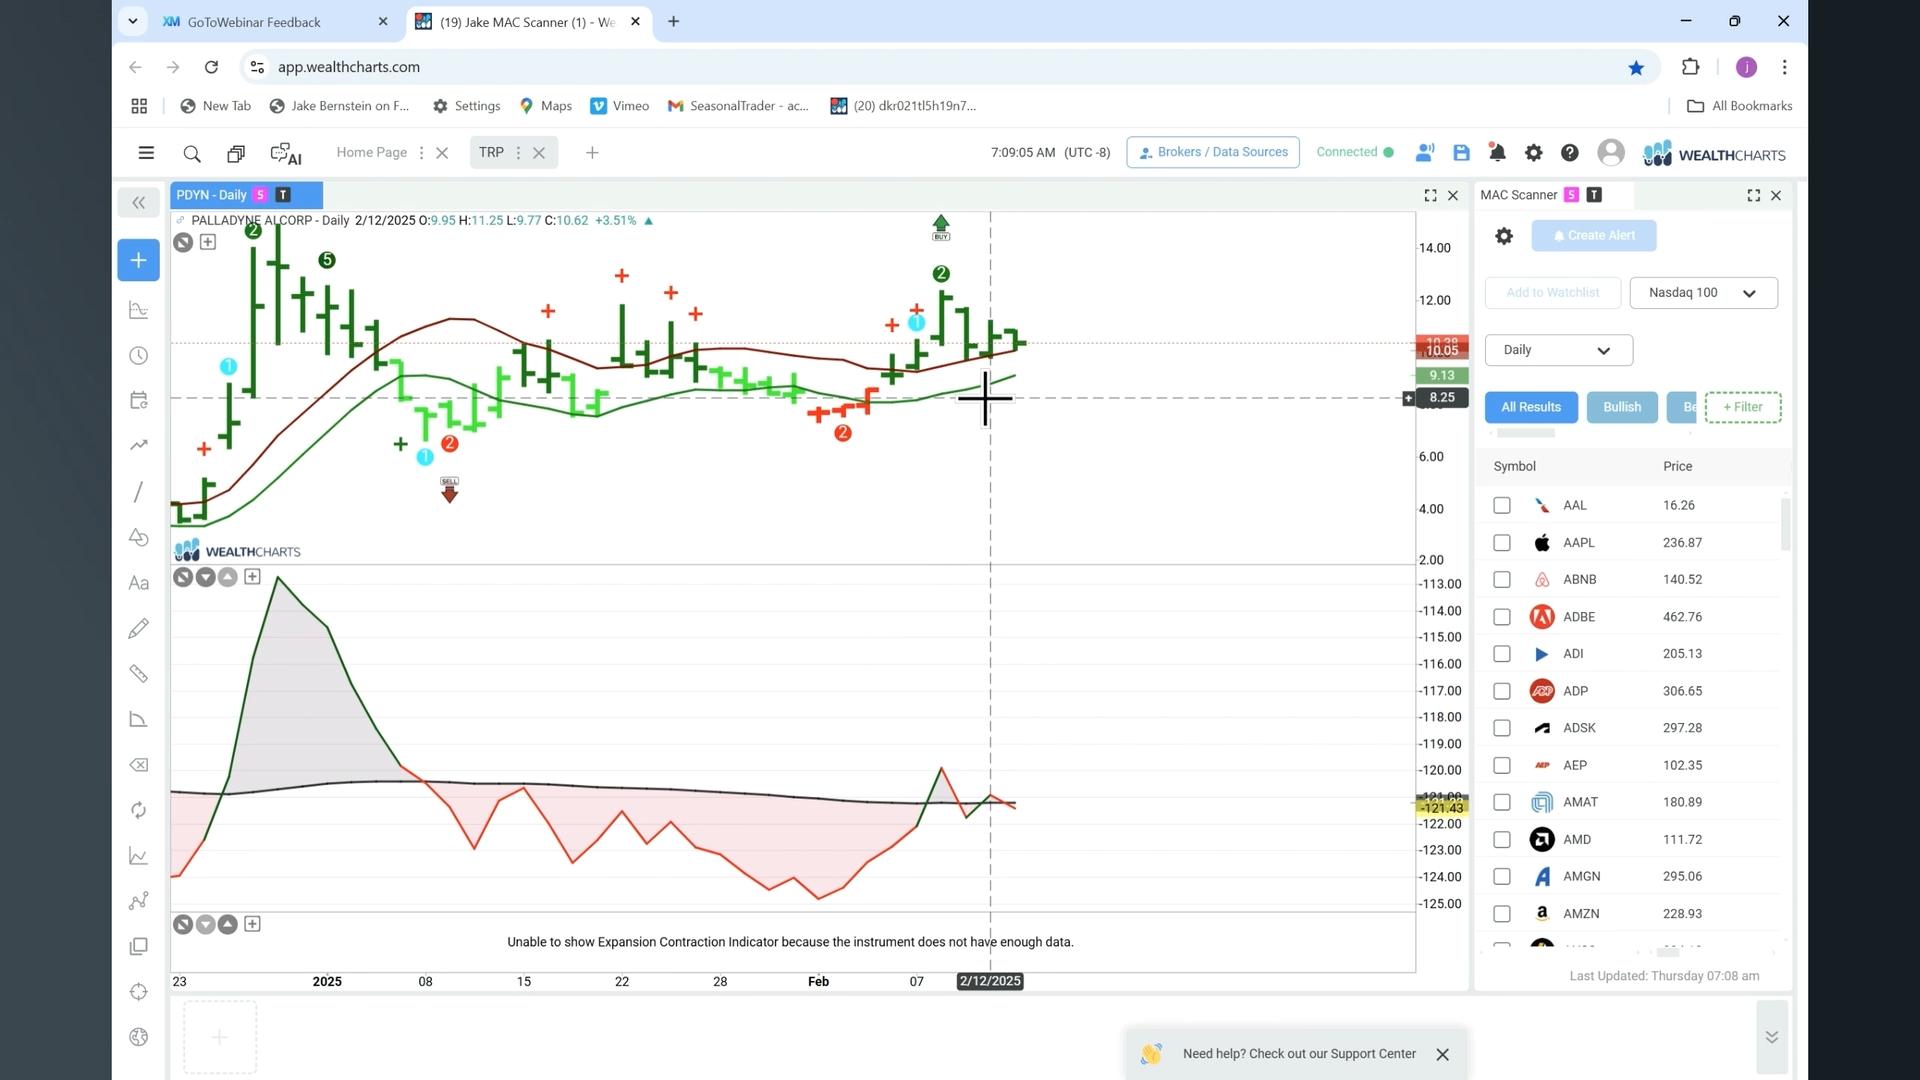Viewport: 1920px width, 1080px height.
Task: Open the speaker community icon in the header
Action: pos(1425,153)
